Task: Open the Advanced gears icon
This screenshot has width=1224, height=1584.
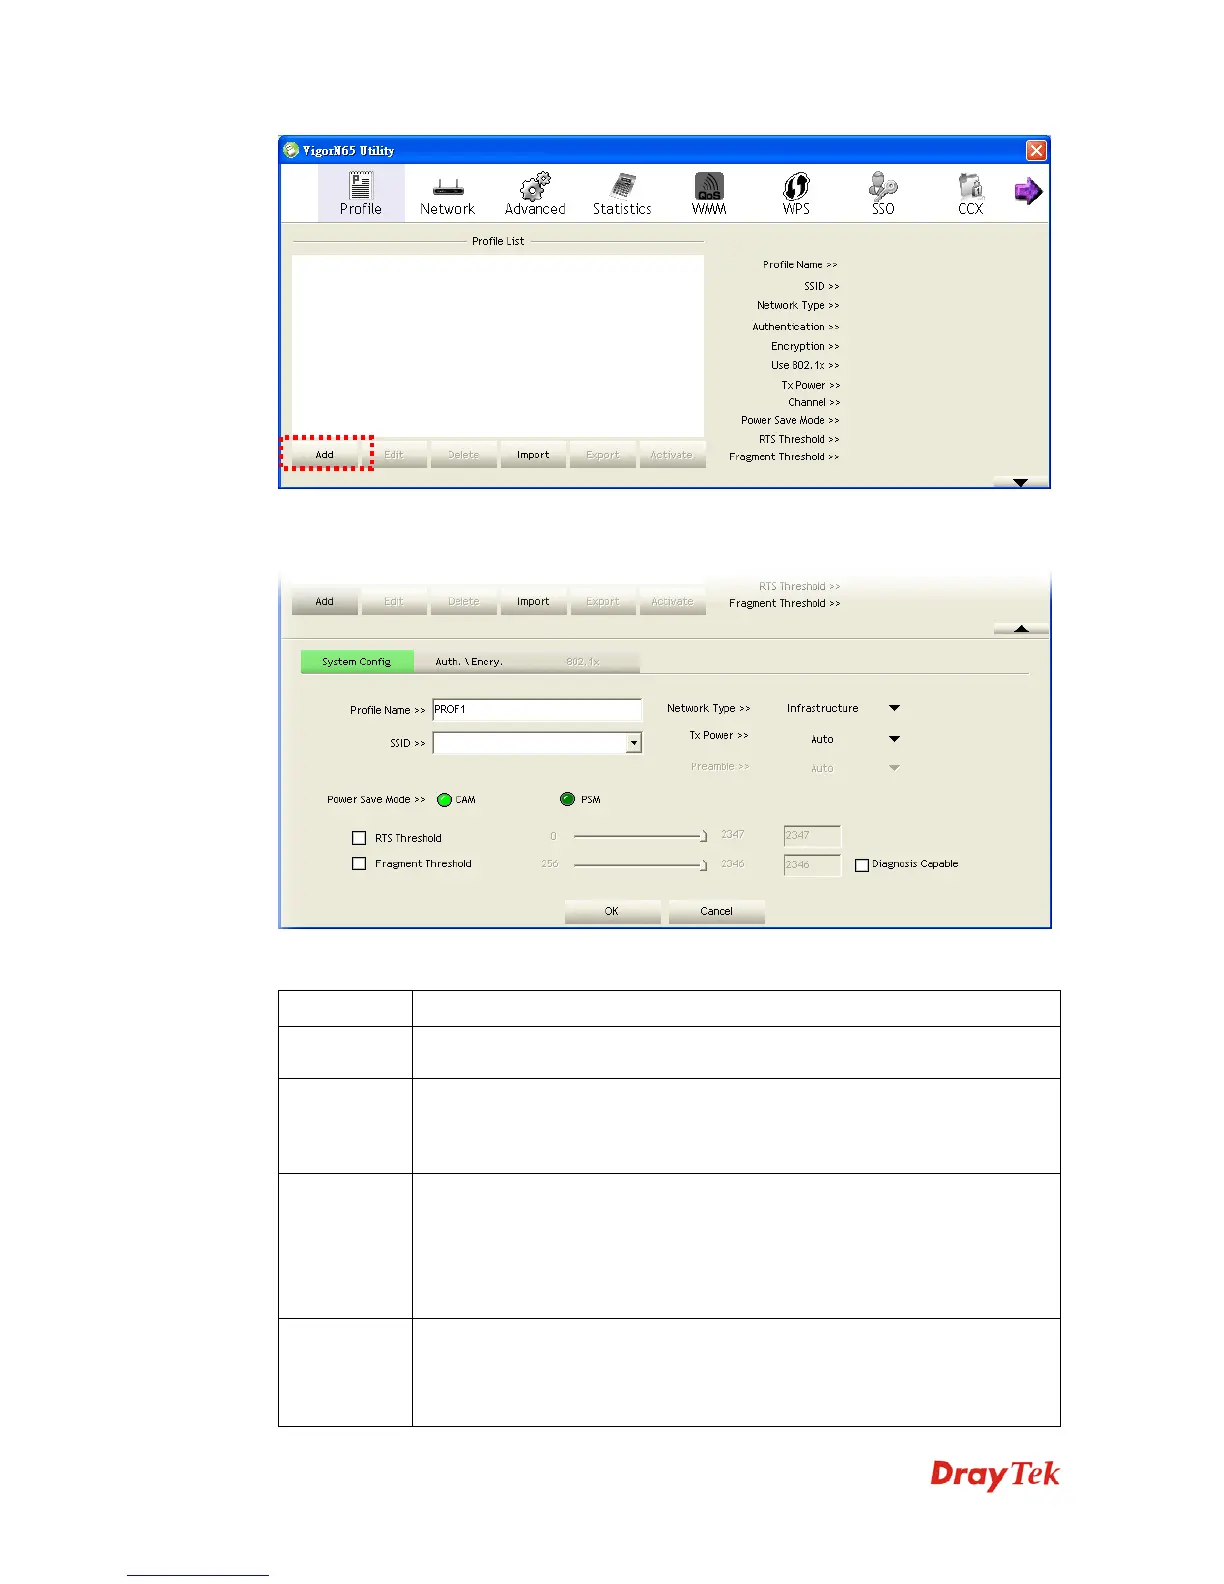Action: (x=535, y=193)
